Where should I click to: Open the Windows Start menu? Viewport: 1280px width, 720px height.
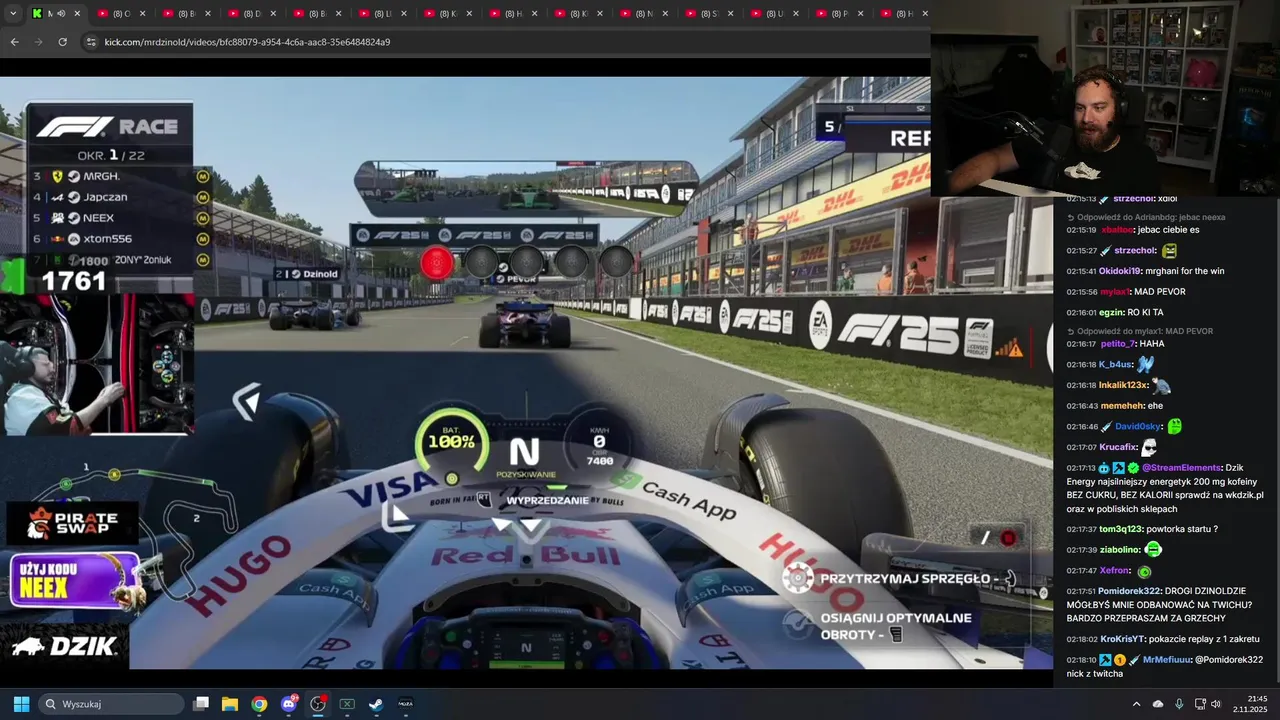tap(21, 704)
